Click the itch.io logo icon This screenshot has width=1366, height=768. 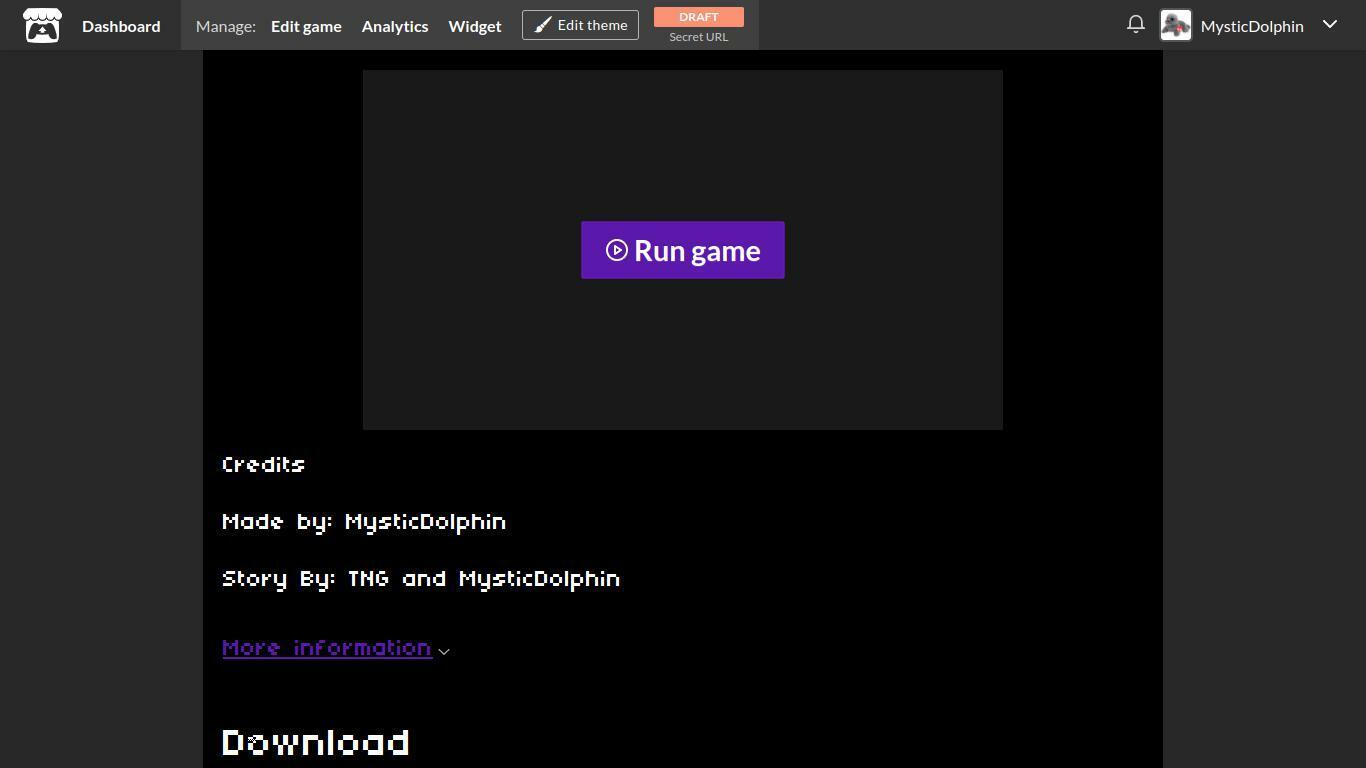coord(42,26)
